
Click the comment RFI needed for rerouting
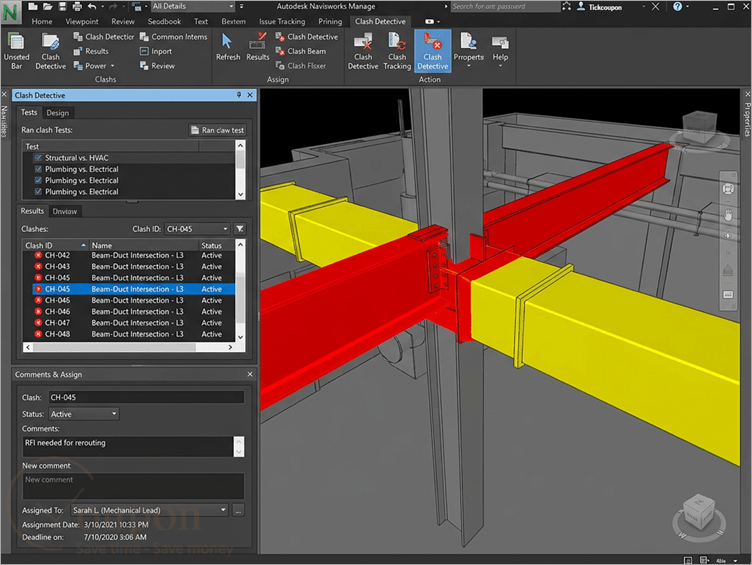pos(65,443)
